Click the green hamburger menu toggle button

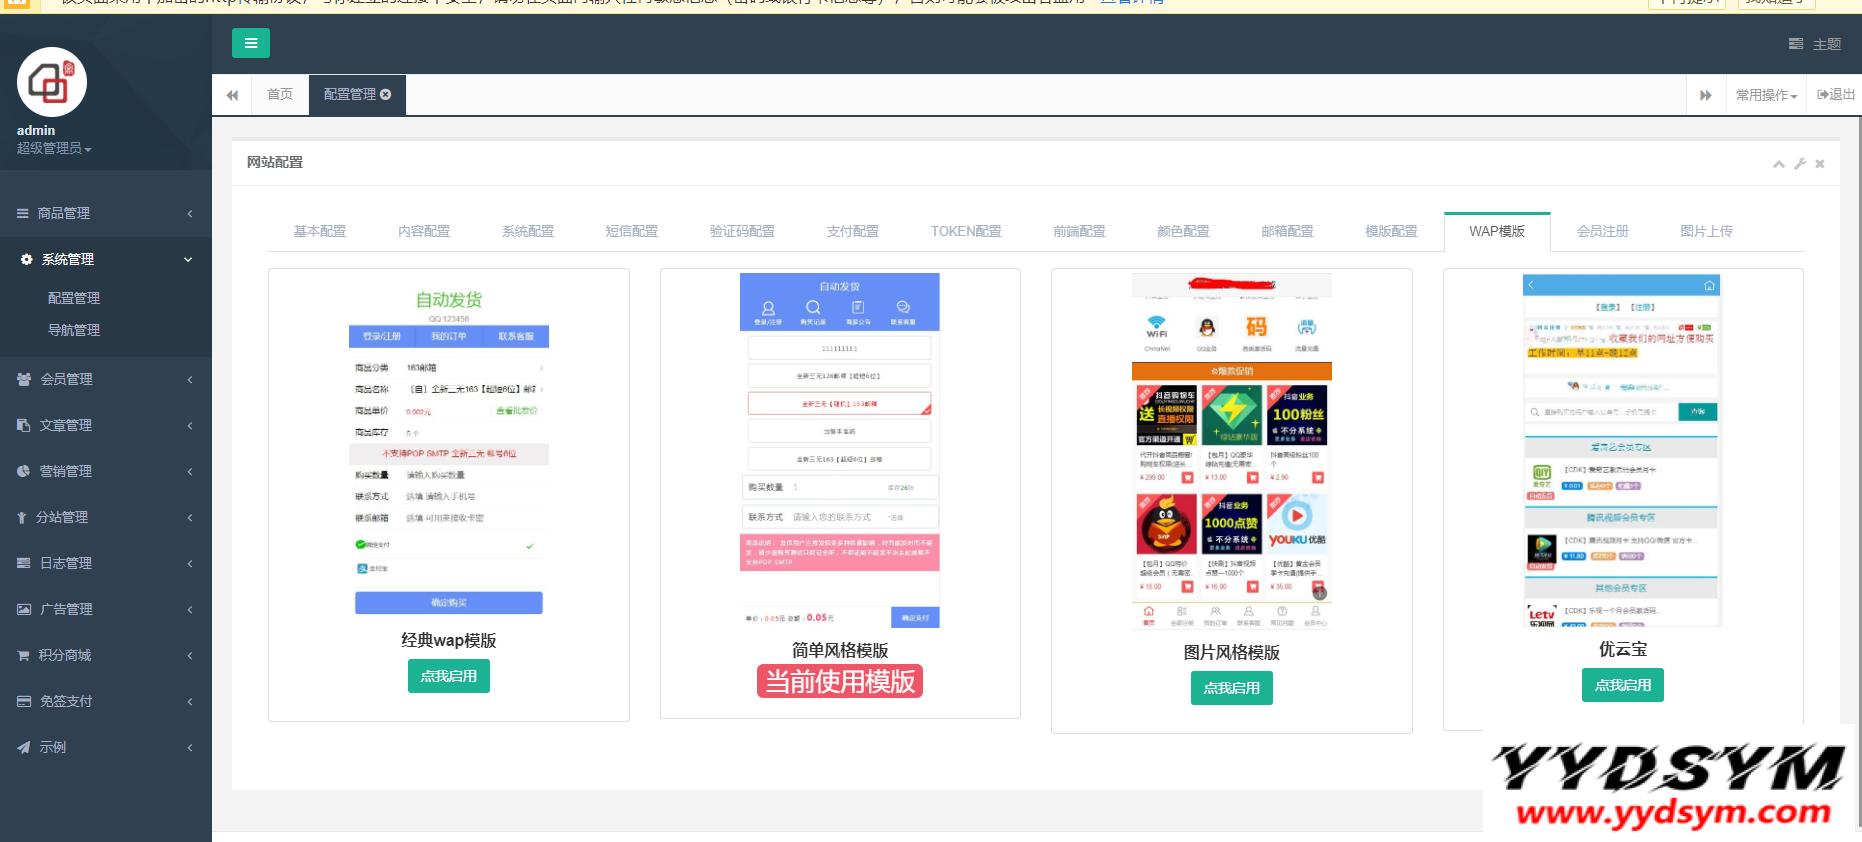251,43
